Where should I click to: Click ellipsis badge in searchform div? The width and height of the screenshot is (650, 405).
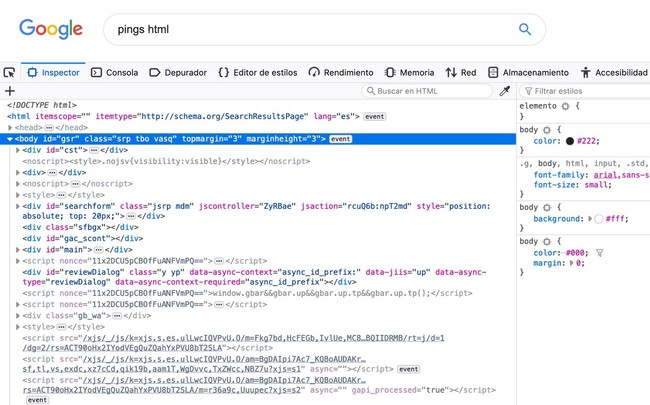tap(131, 216)
